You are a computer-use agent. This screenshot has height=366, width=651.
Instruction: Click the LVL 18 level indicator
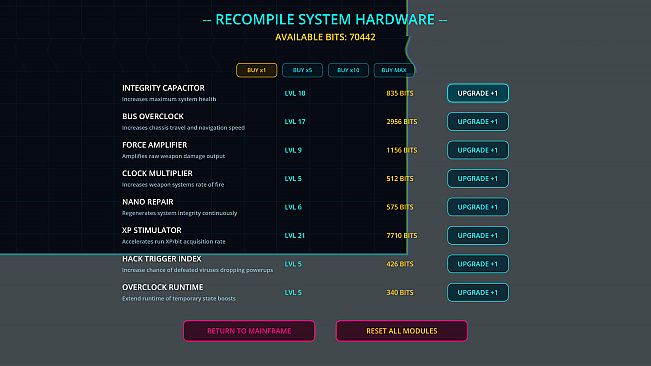[295, 93]
